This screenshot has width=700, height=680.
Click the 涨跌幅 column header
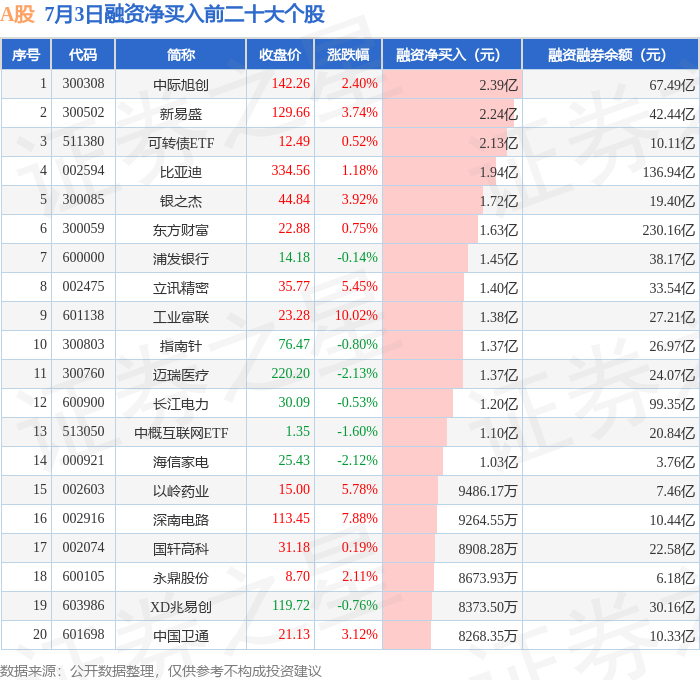pos(348,54)
